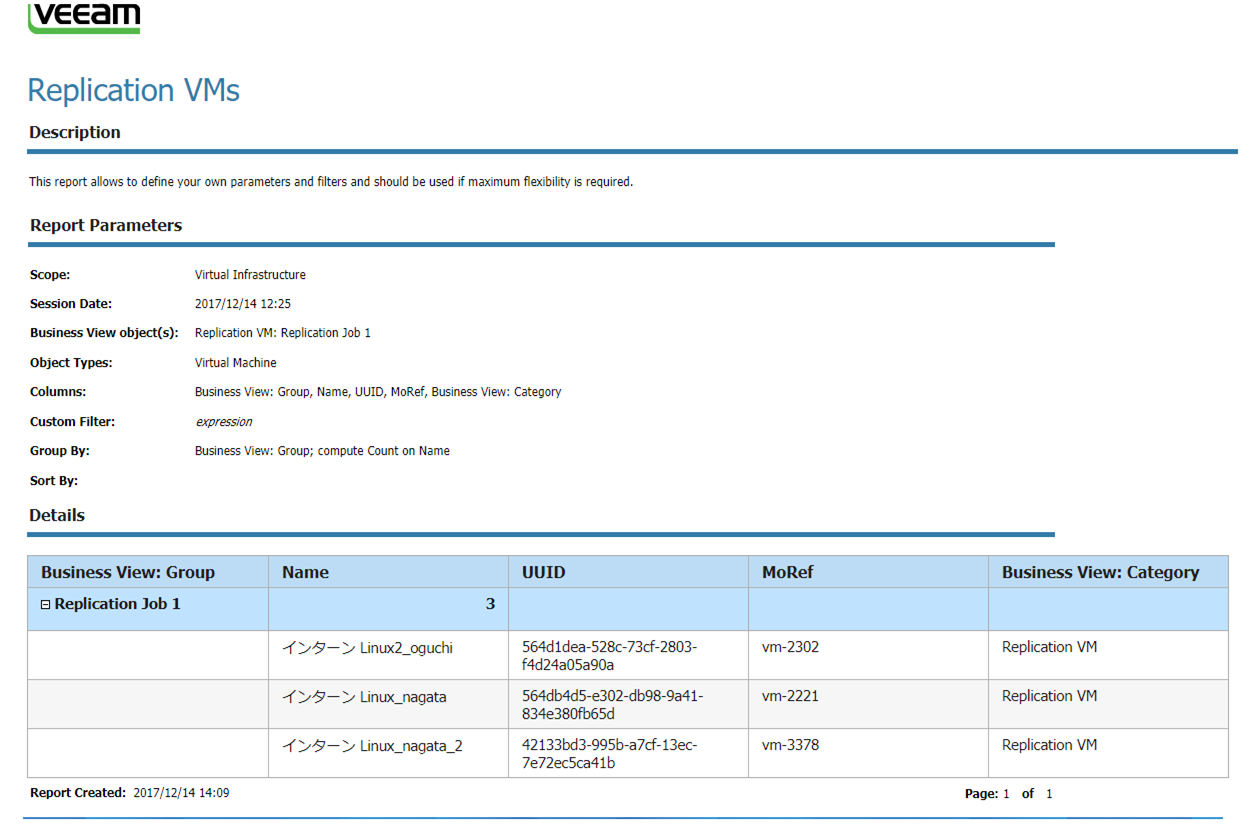Click Replication VM category for vm-2221 row
Viewport: 1250px width, 838px height.
pyautogui.click(x=1050, y=696)
